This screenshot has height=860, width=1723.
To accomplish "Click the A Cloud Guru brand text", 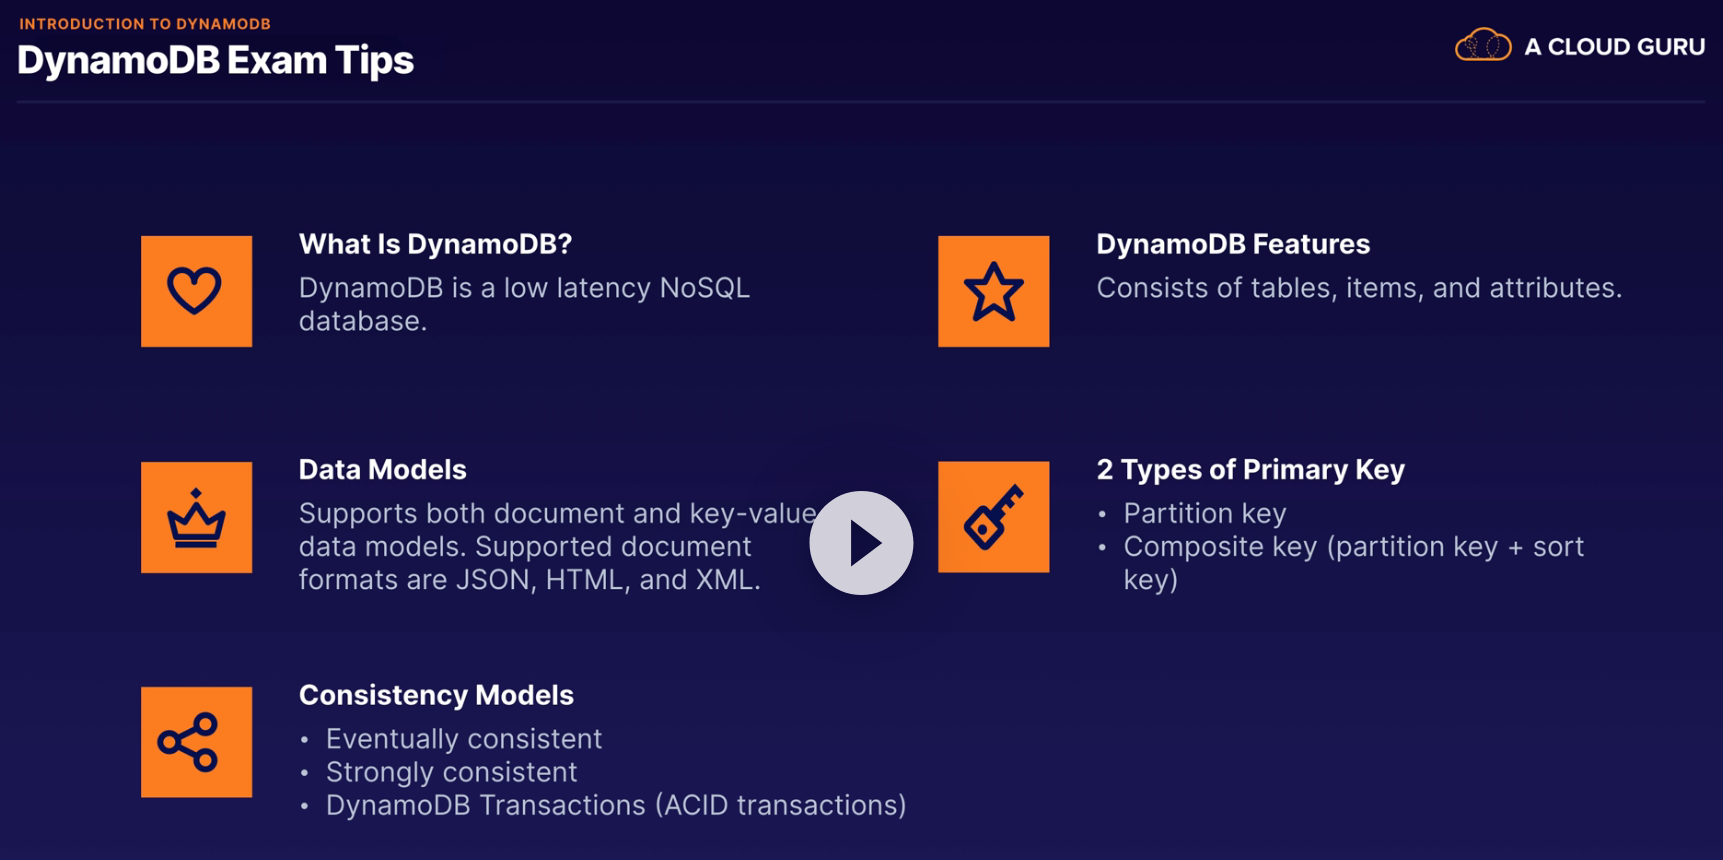I will [x=1613, y=47].
